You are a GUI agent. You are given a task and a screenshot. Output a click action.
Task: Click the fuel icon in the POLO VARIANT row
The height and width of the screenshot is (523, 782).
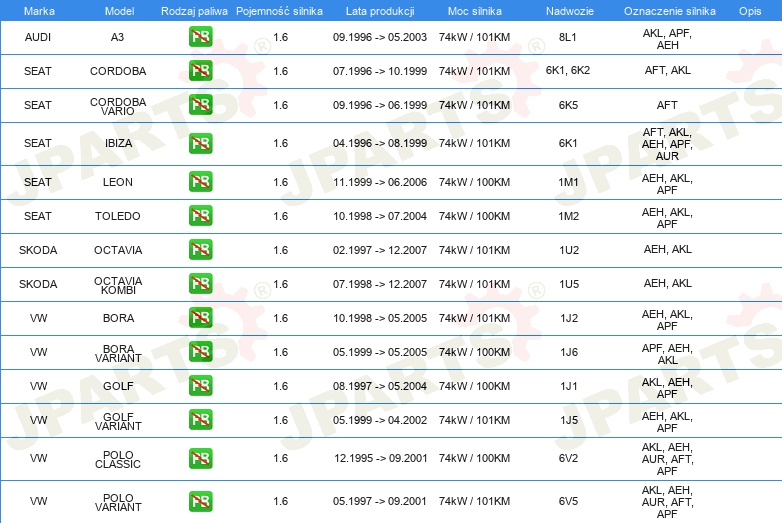click(x=200, y=501)
